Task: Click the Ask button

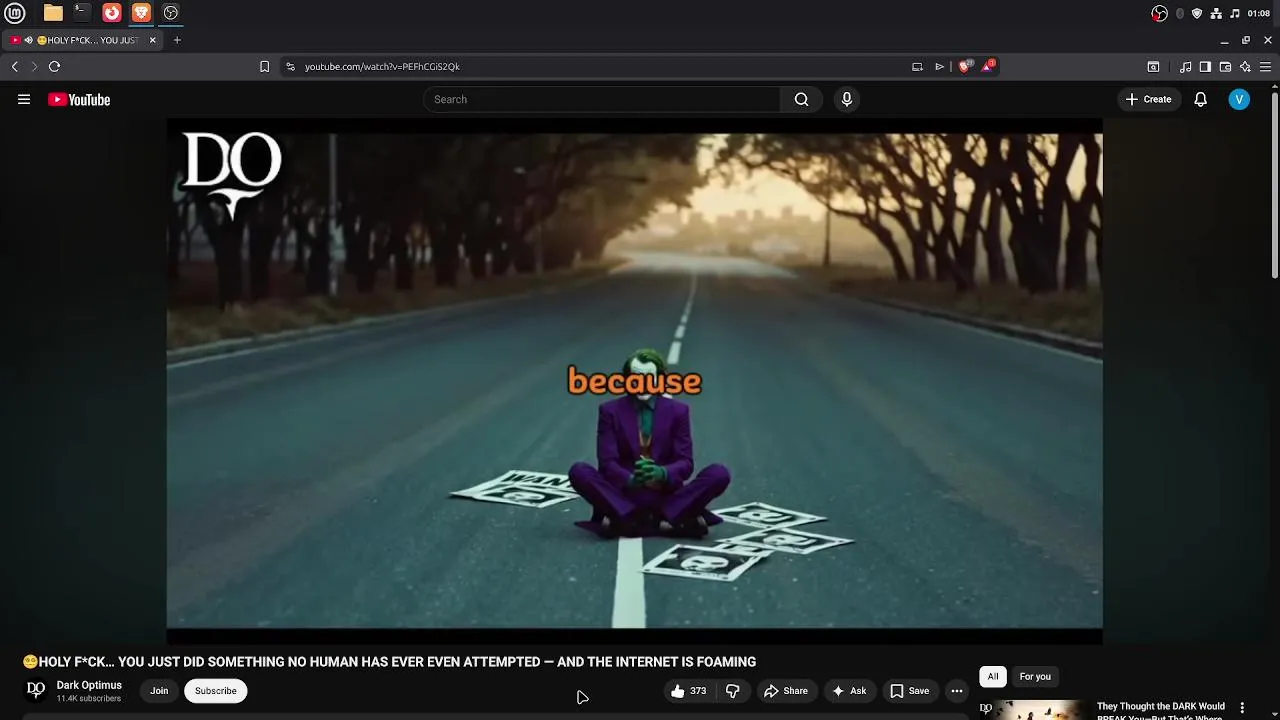Action: [849, 691]
